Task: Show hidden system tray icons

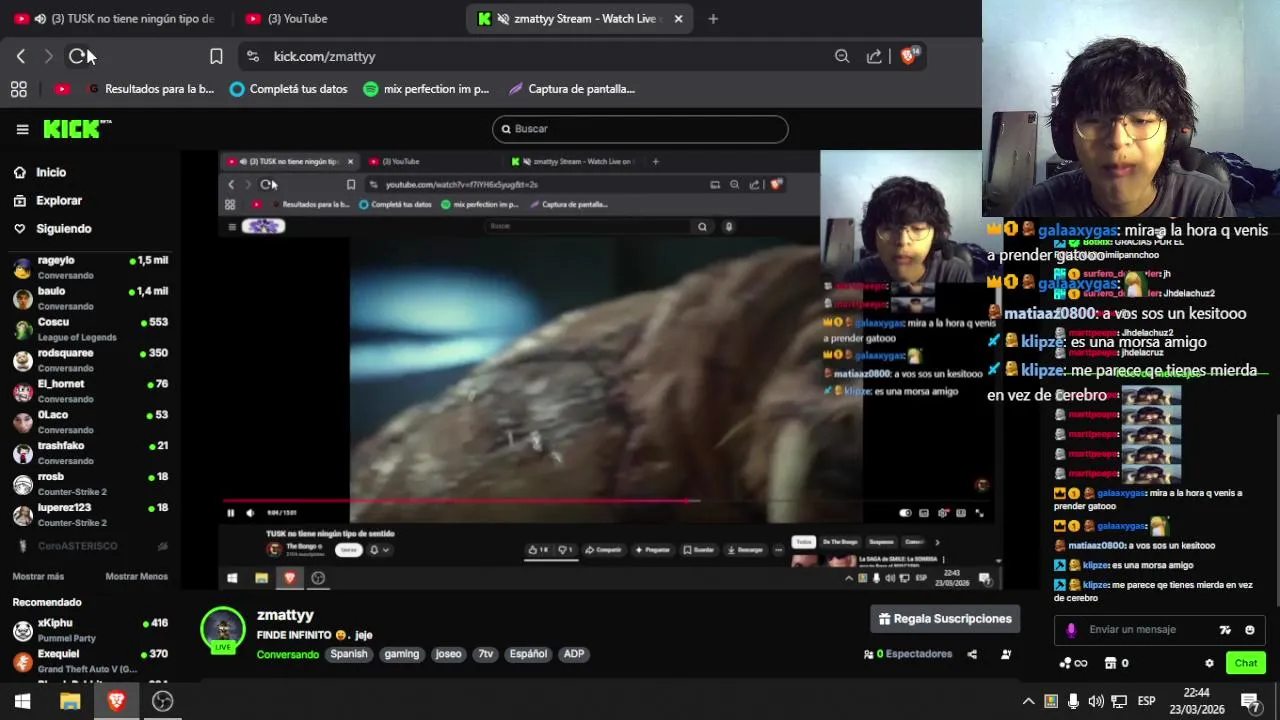Action: click(1027, 702)
